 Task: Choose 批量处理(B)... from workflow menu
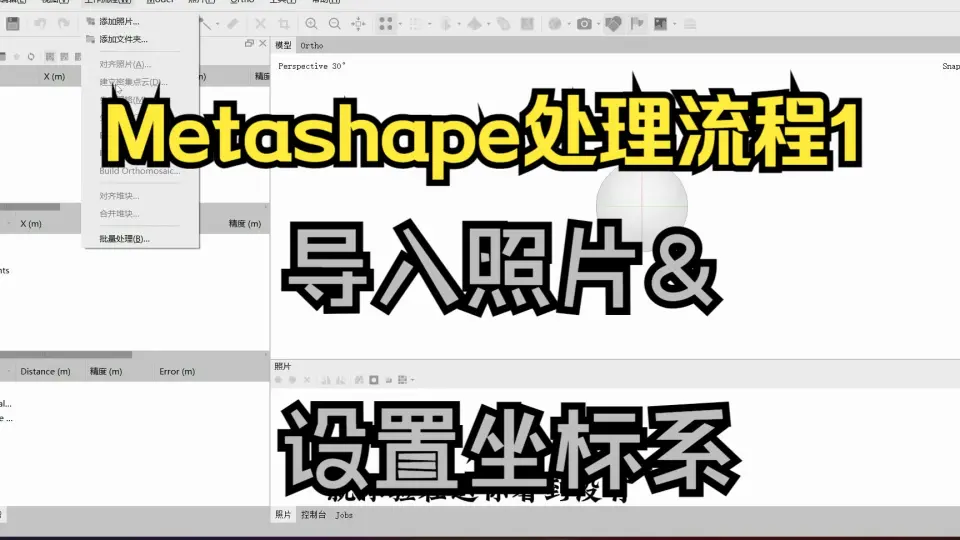(124, 239)
